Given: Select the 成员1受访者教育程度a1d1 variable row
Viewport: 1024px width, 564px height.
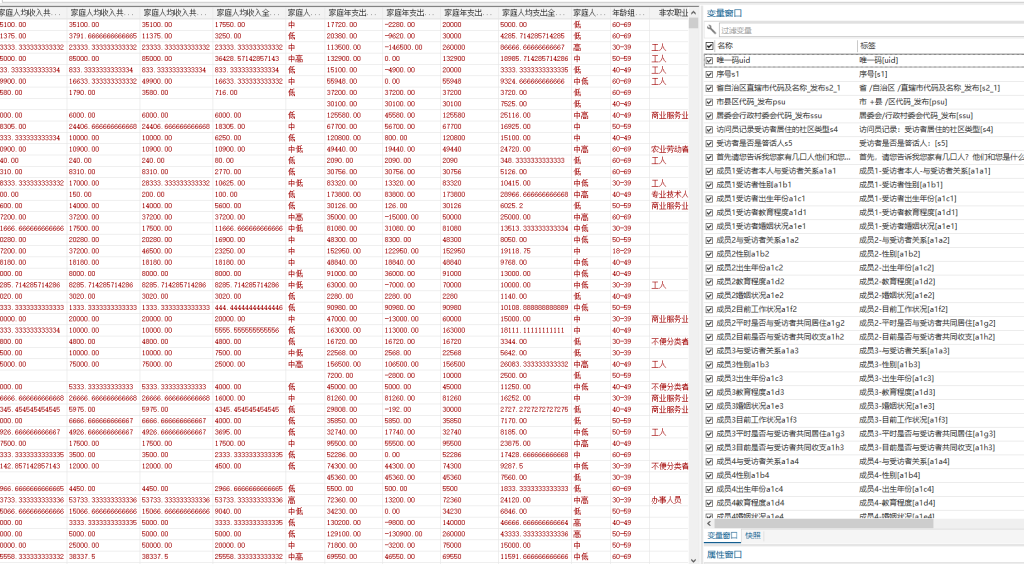Looking at the screenshot, I should click(865, 212).
